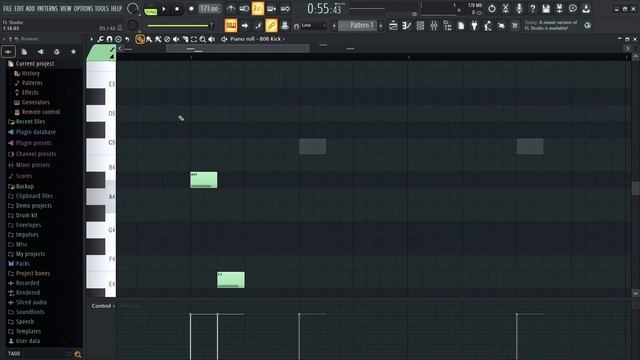Open the TOOLS menu
The height and width of the screenshot is (360, 640).
[x=102, y=8]
